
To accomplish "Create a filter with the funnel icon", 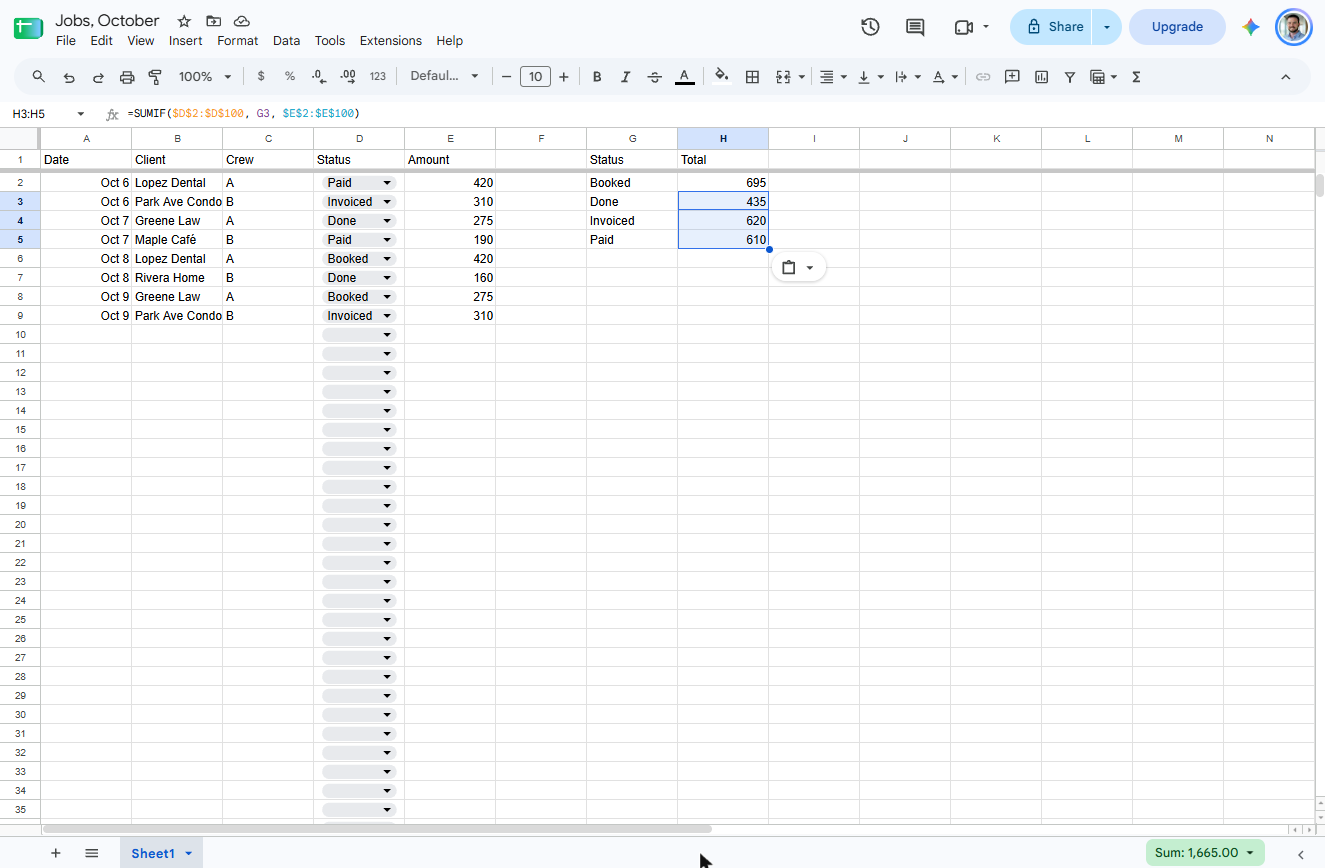I will [1070, 77].
